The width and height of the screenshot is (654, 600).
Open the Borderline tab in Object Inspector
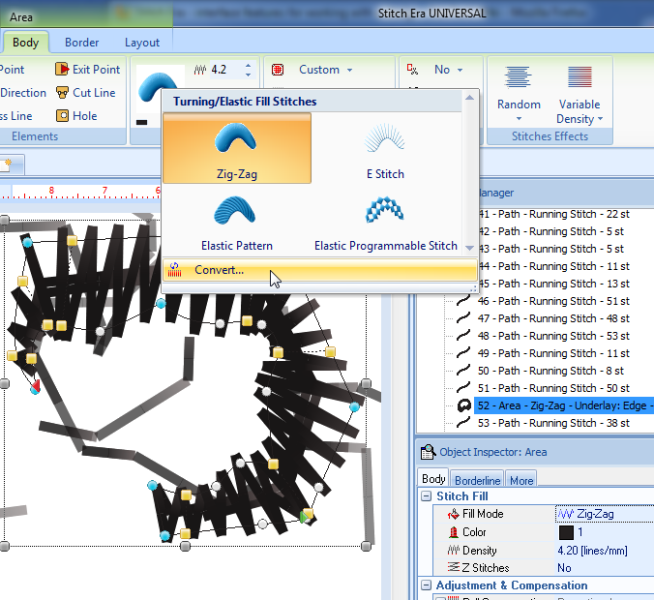[x=478, y=480]
